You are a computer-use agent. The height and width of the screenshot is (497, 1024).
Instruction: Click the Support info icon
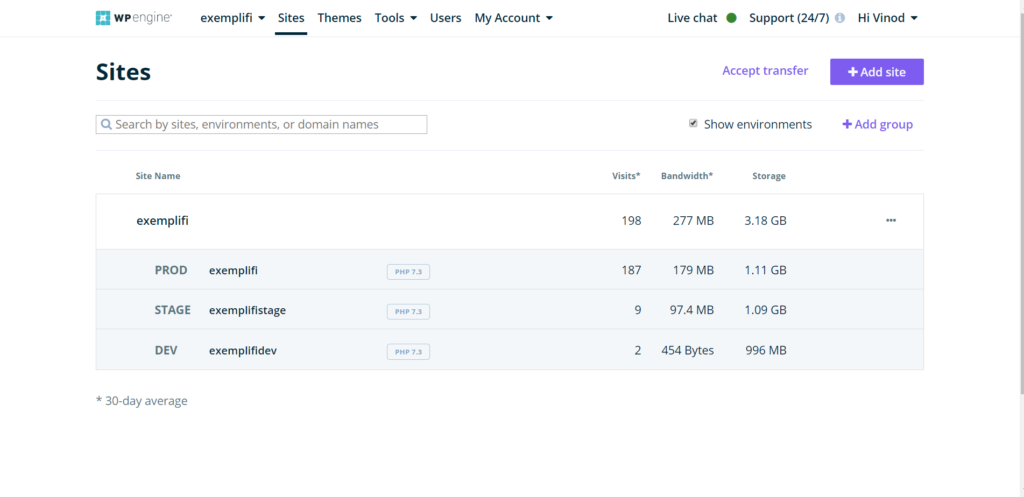[x=840, y=18]
